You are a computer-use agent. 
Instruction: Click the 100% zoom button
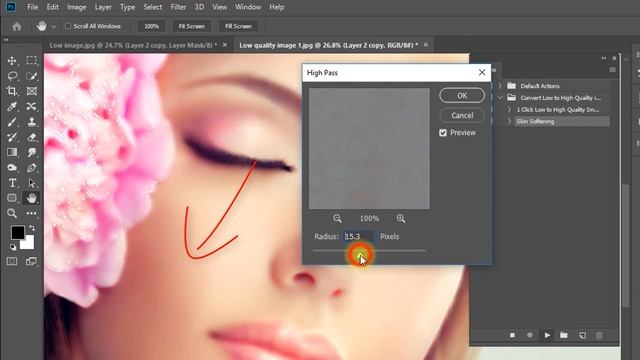point(151,26)
